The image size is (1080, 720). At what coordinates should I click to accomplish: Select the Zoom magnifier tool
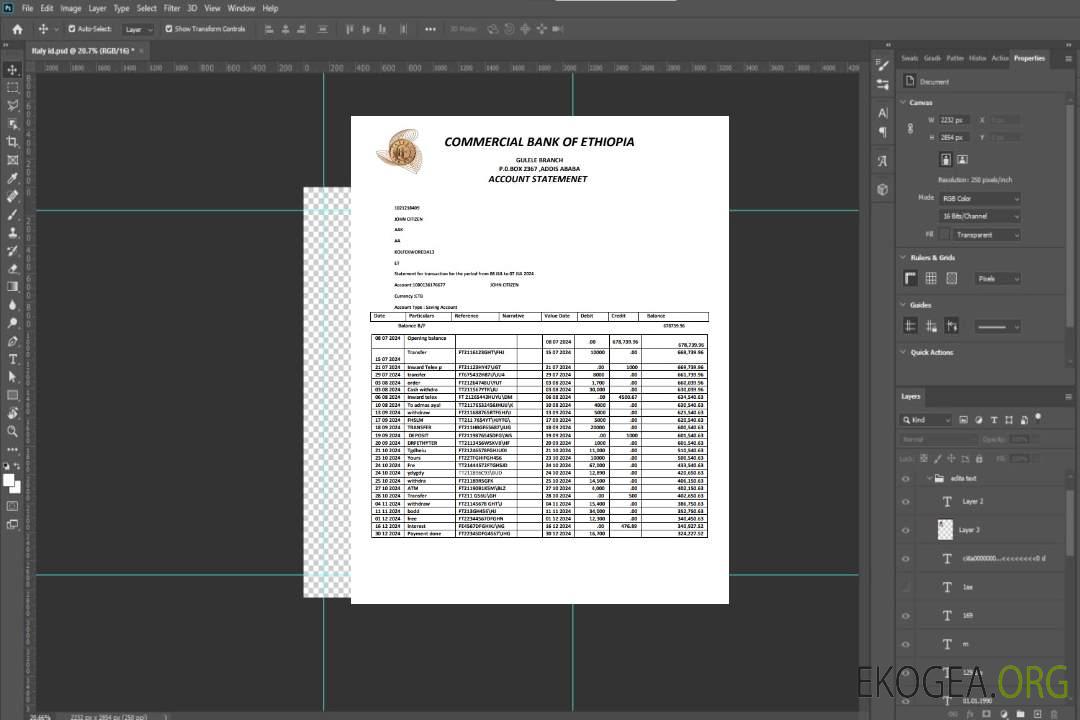[x=12, y=431]
